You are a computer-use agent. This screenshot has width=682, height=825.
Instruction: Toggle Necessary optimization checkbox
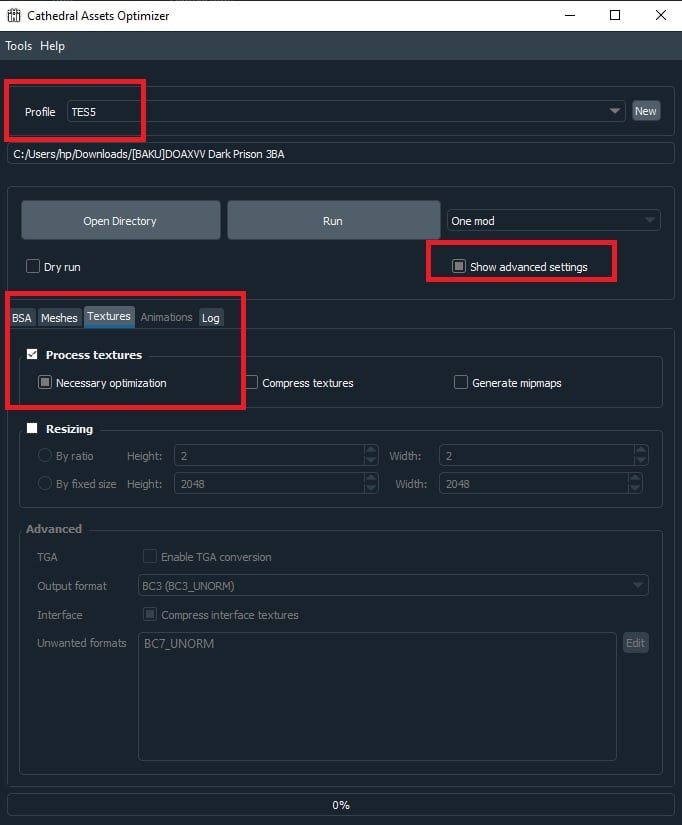click(x=45, y=382)
